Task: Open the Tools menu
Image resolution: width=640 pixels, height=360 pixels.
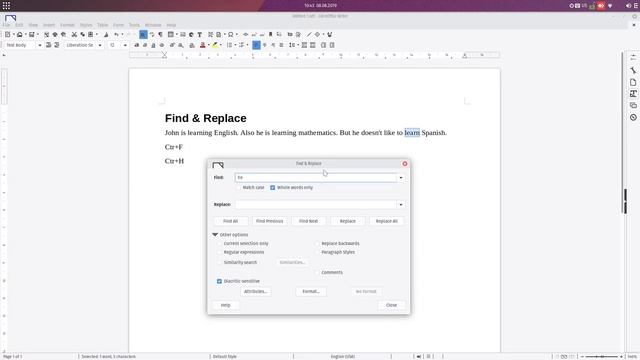Action: coord(134,25)
